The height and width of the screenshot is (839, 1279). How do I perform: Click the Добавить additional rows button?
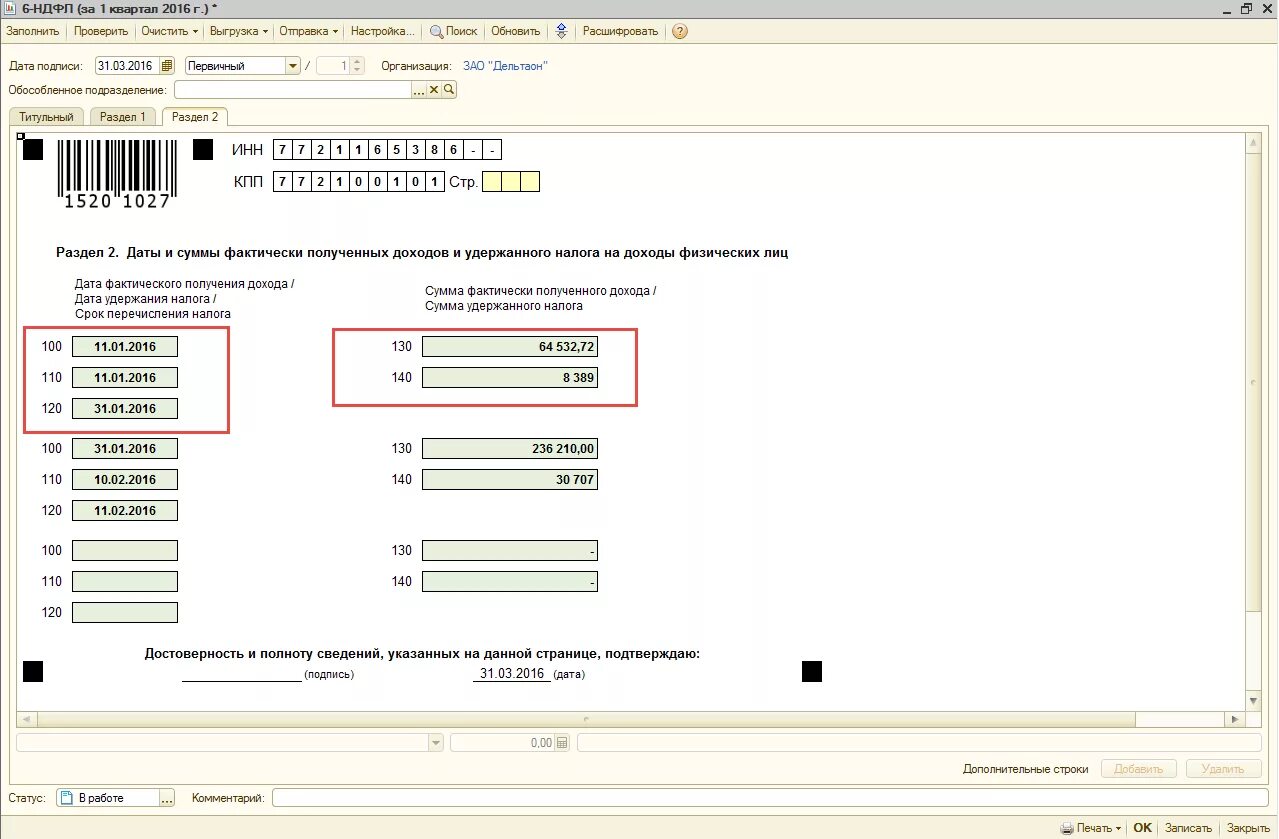pyautogui.click(x=1138, y=769)
